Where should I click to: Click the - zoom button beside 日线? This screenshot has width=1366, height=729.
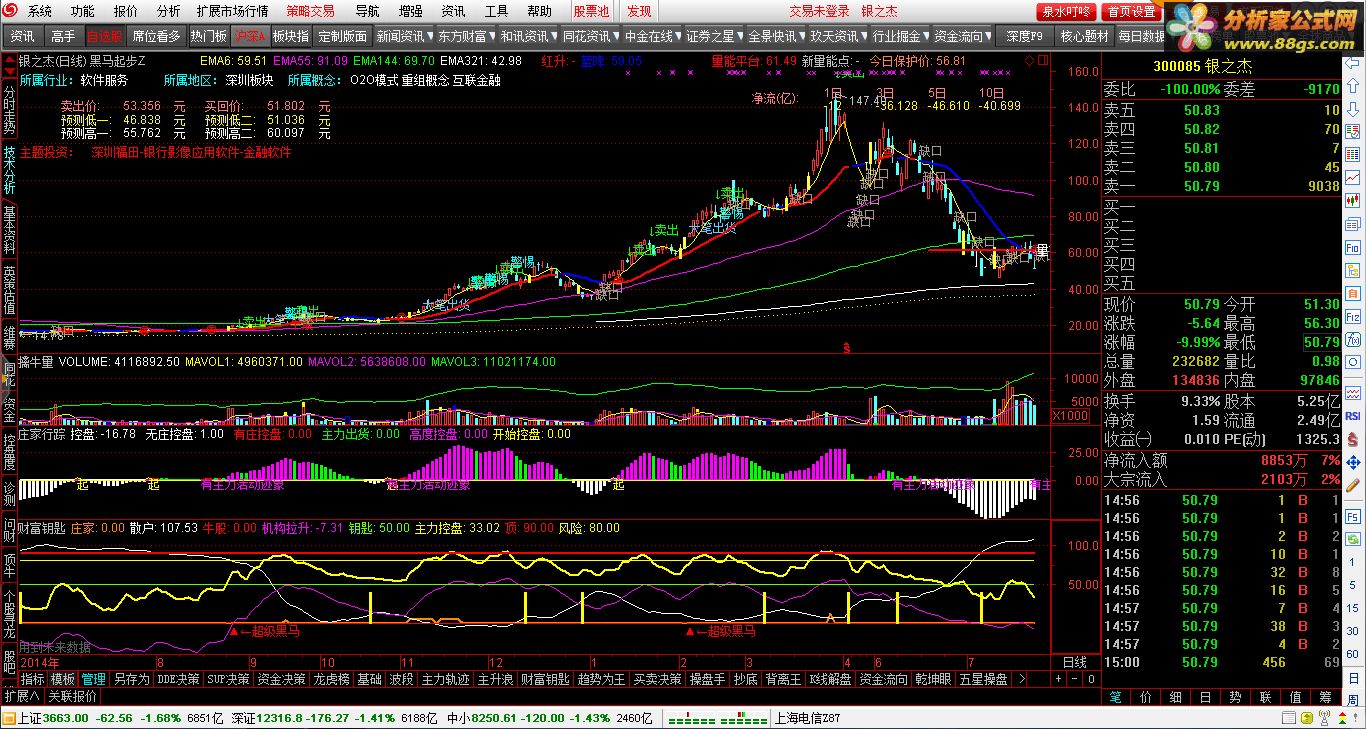point(1075,679)
